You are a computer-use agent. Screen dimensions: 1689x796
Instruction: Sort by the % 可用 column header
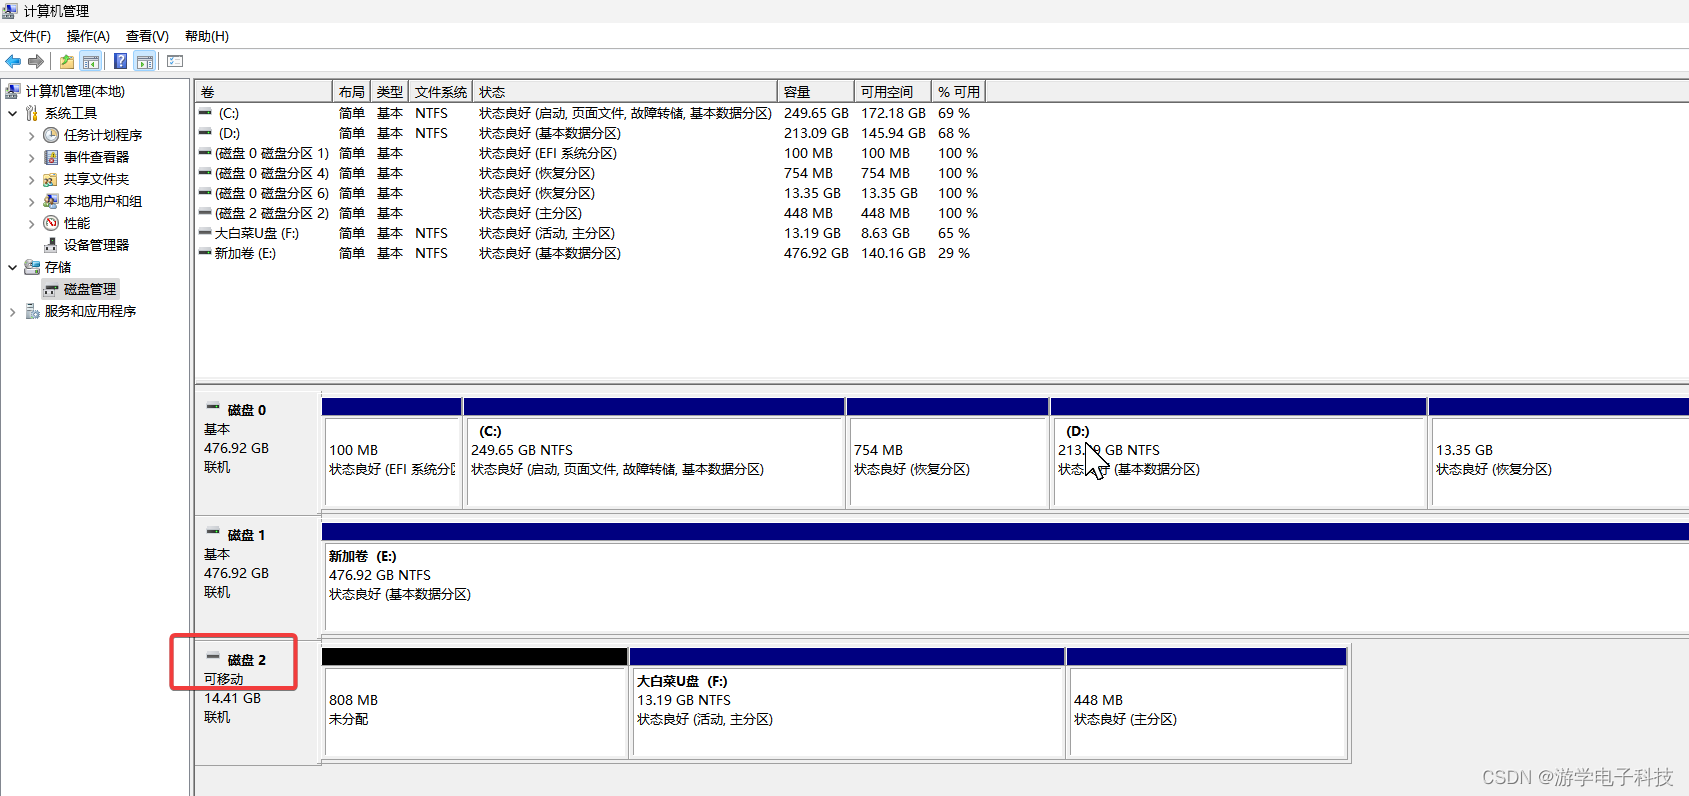point(958,91)
